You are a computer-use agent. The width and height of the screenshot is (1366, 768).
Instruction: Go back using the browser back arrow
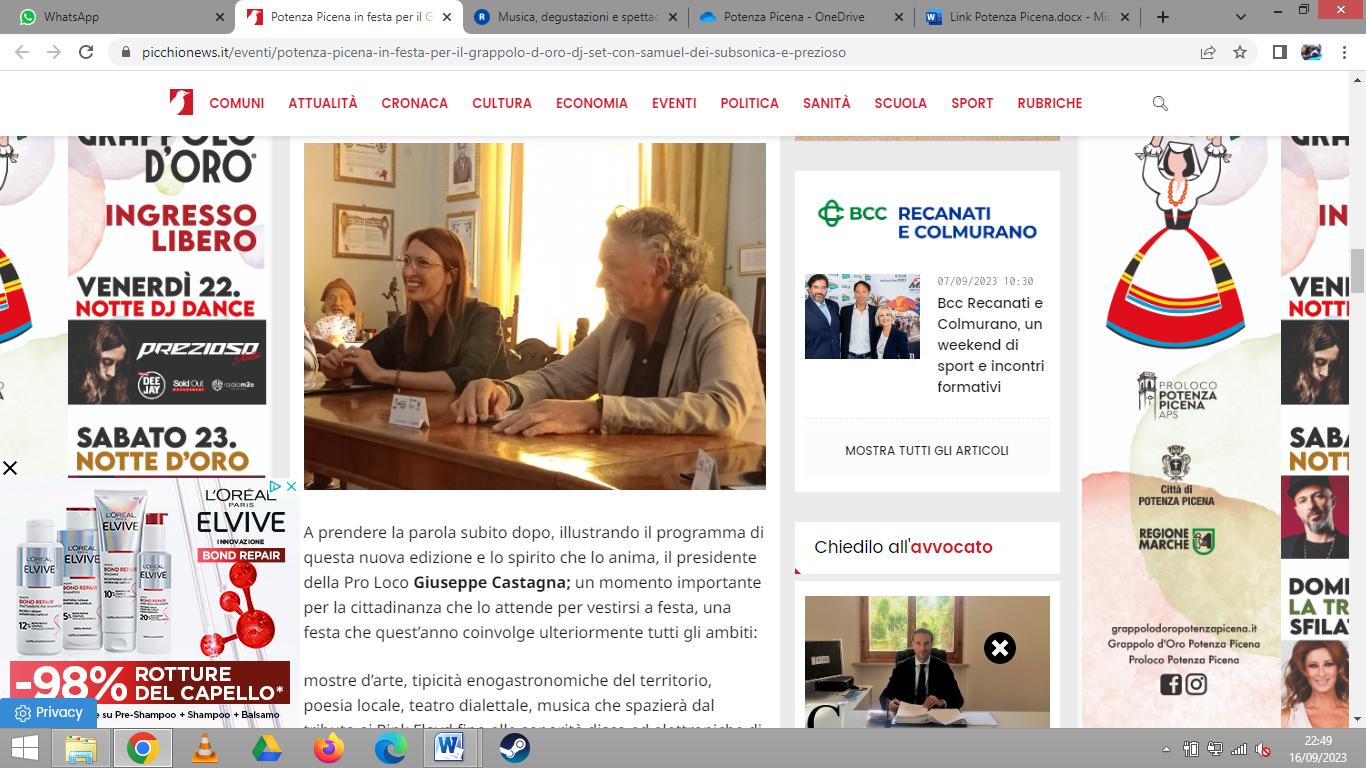[22, 52]
